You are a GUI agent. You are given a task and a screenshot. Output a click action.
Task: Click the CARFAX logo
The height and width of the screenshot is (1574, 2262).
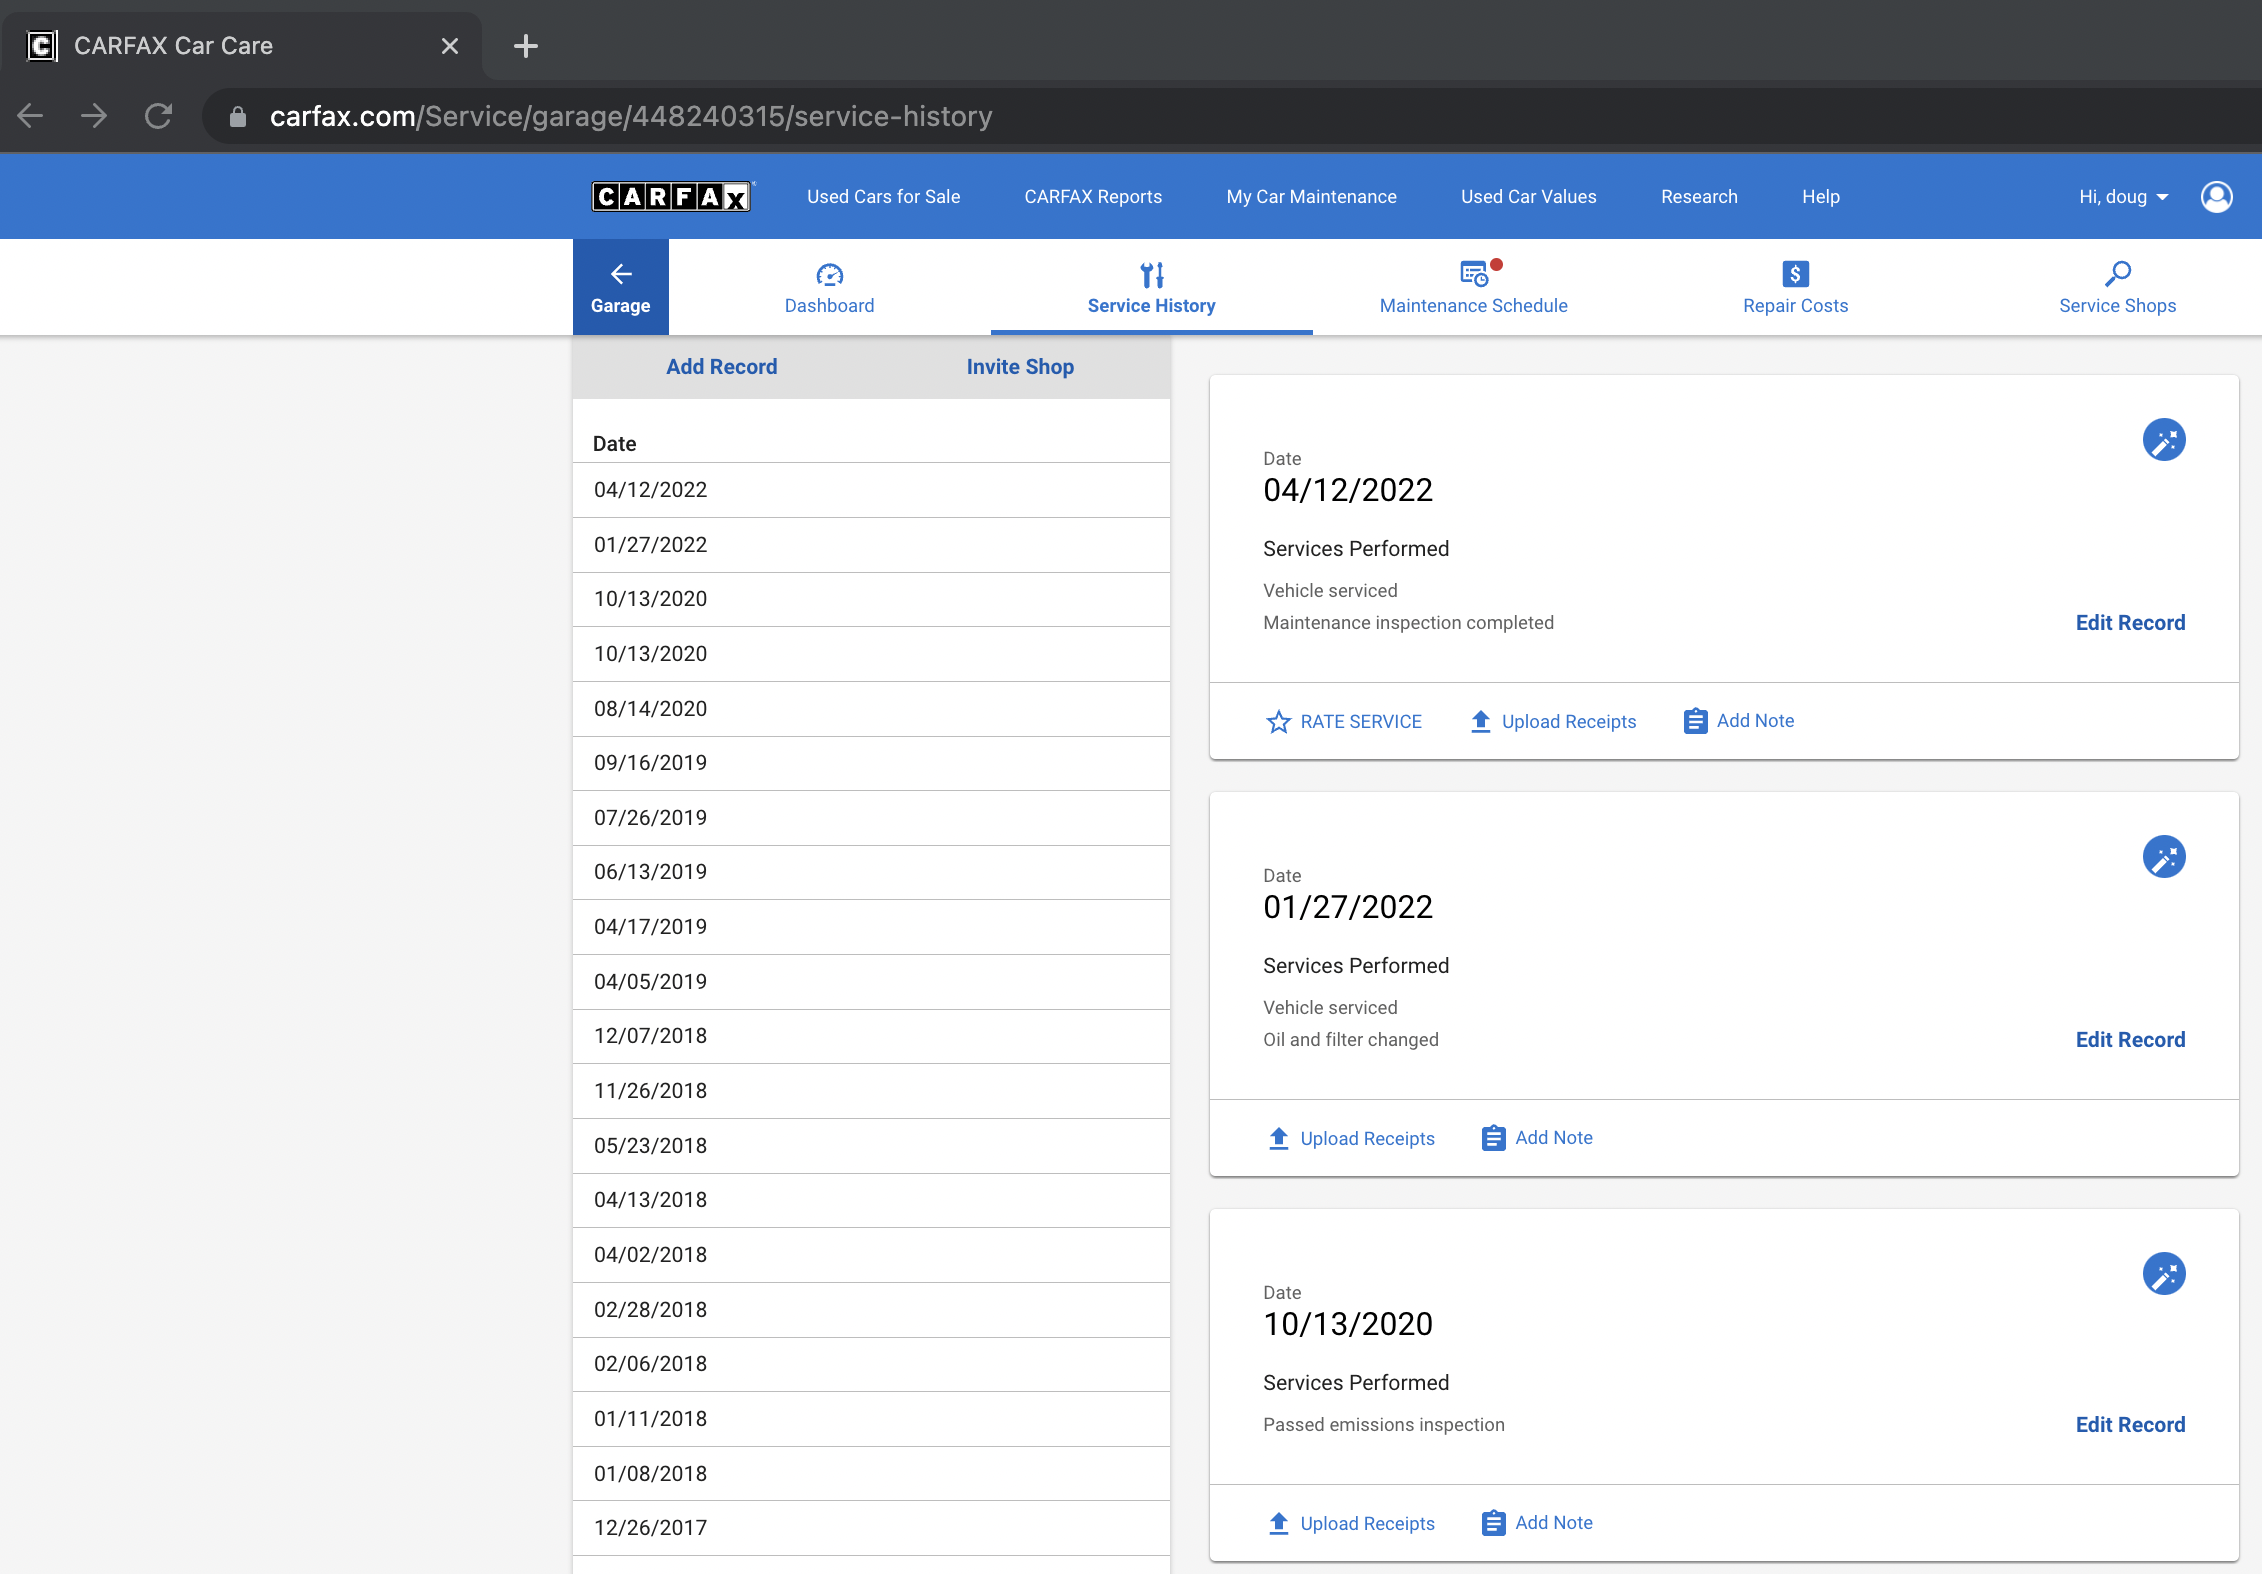tap(672, 196)
